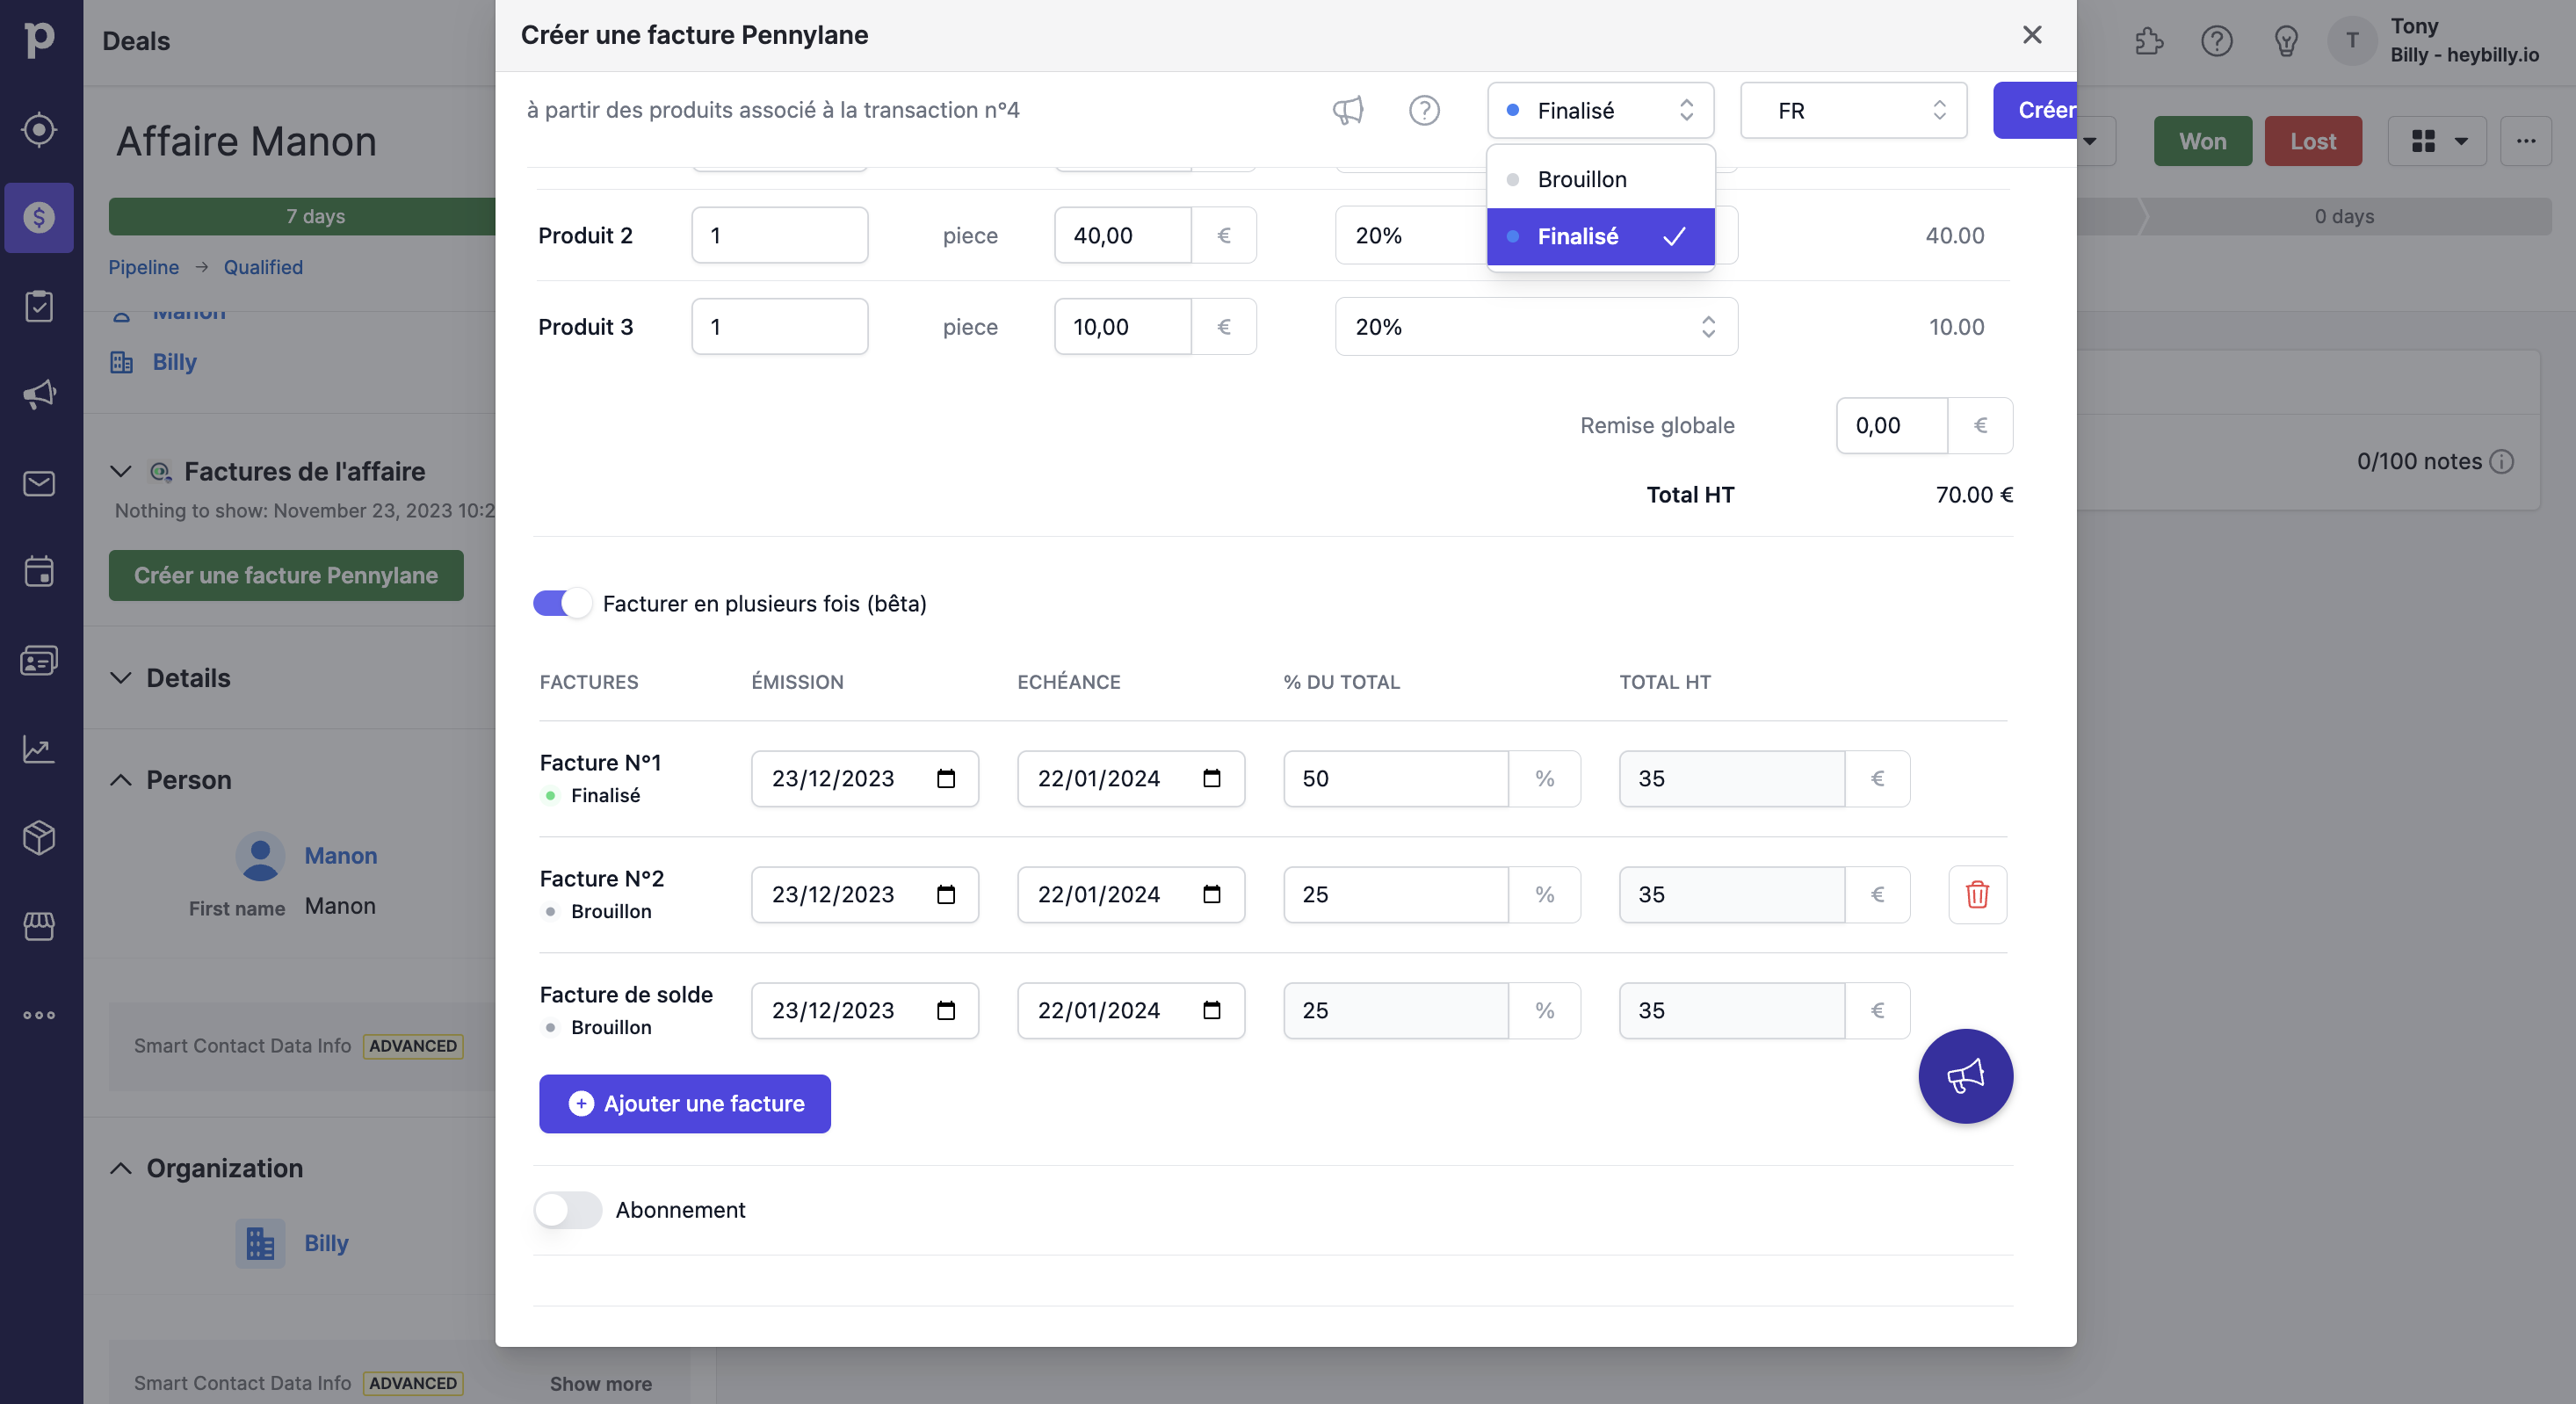Collapse the Person section

tap(121, 780)
